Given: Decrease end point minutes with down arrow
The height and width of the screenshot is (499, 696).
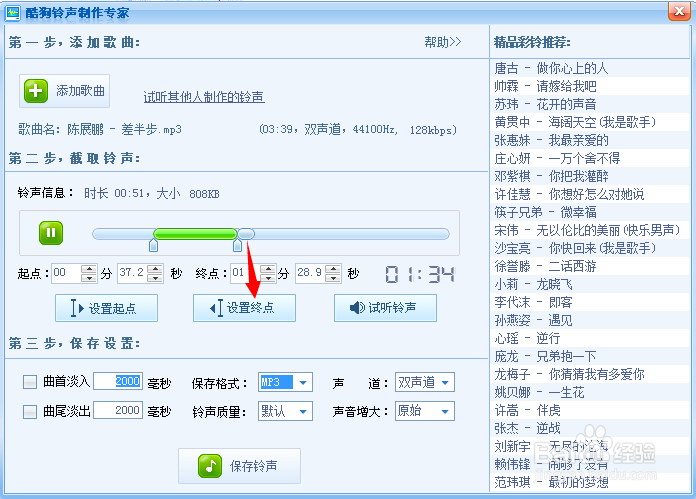Looking at the screenshot, I should coord(268,278).
